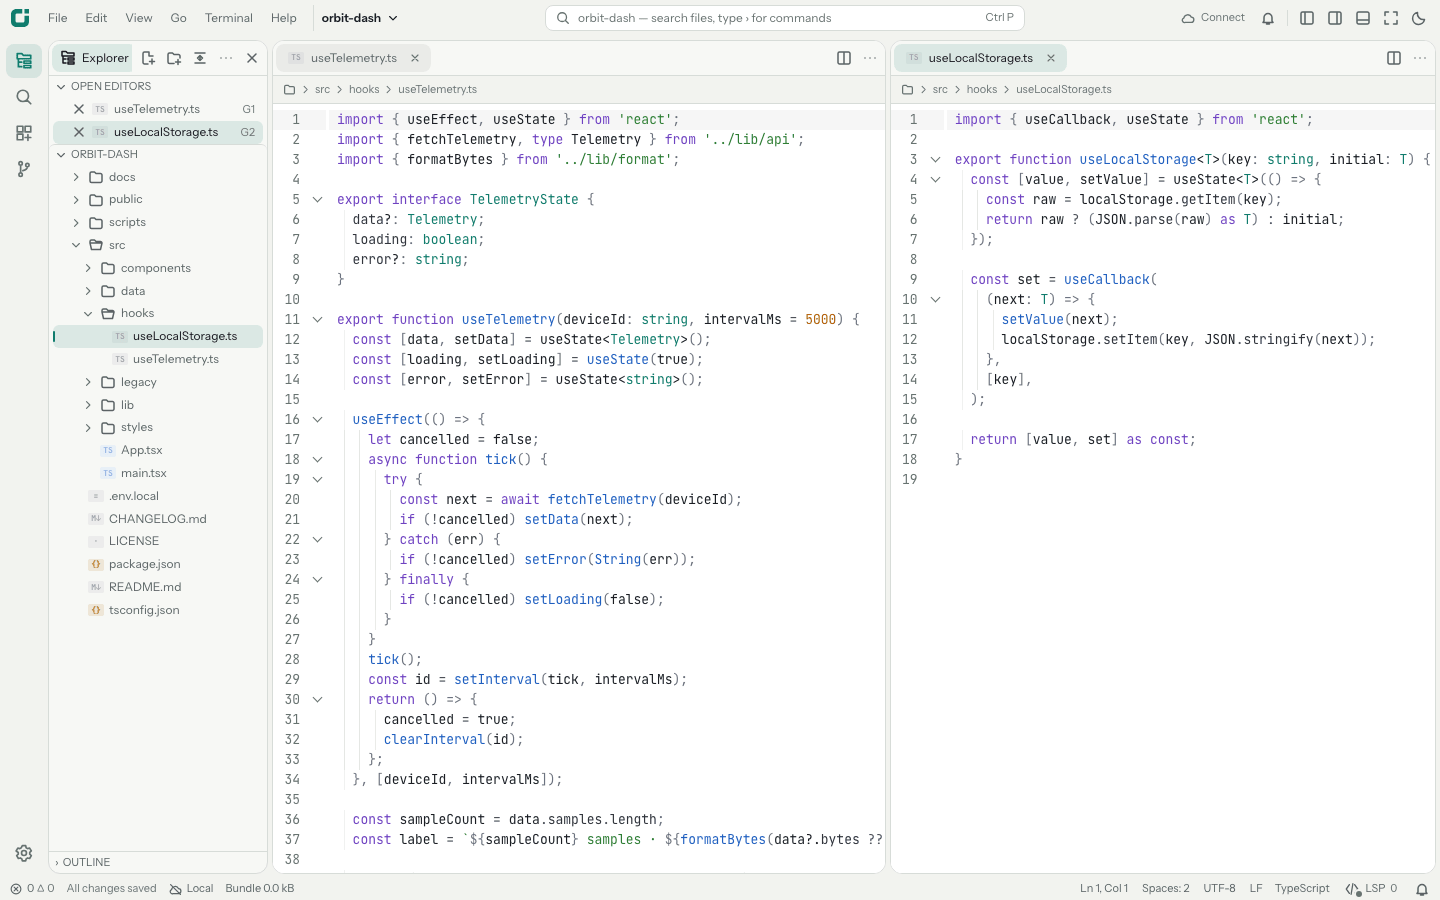Click the app logo icon
Image resolution: width=1440 pixels, height=900 pixels.
pyautogui.click(x=20, y=18)
